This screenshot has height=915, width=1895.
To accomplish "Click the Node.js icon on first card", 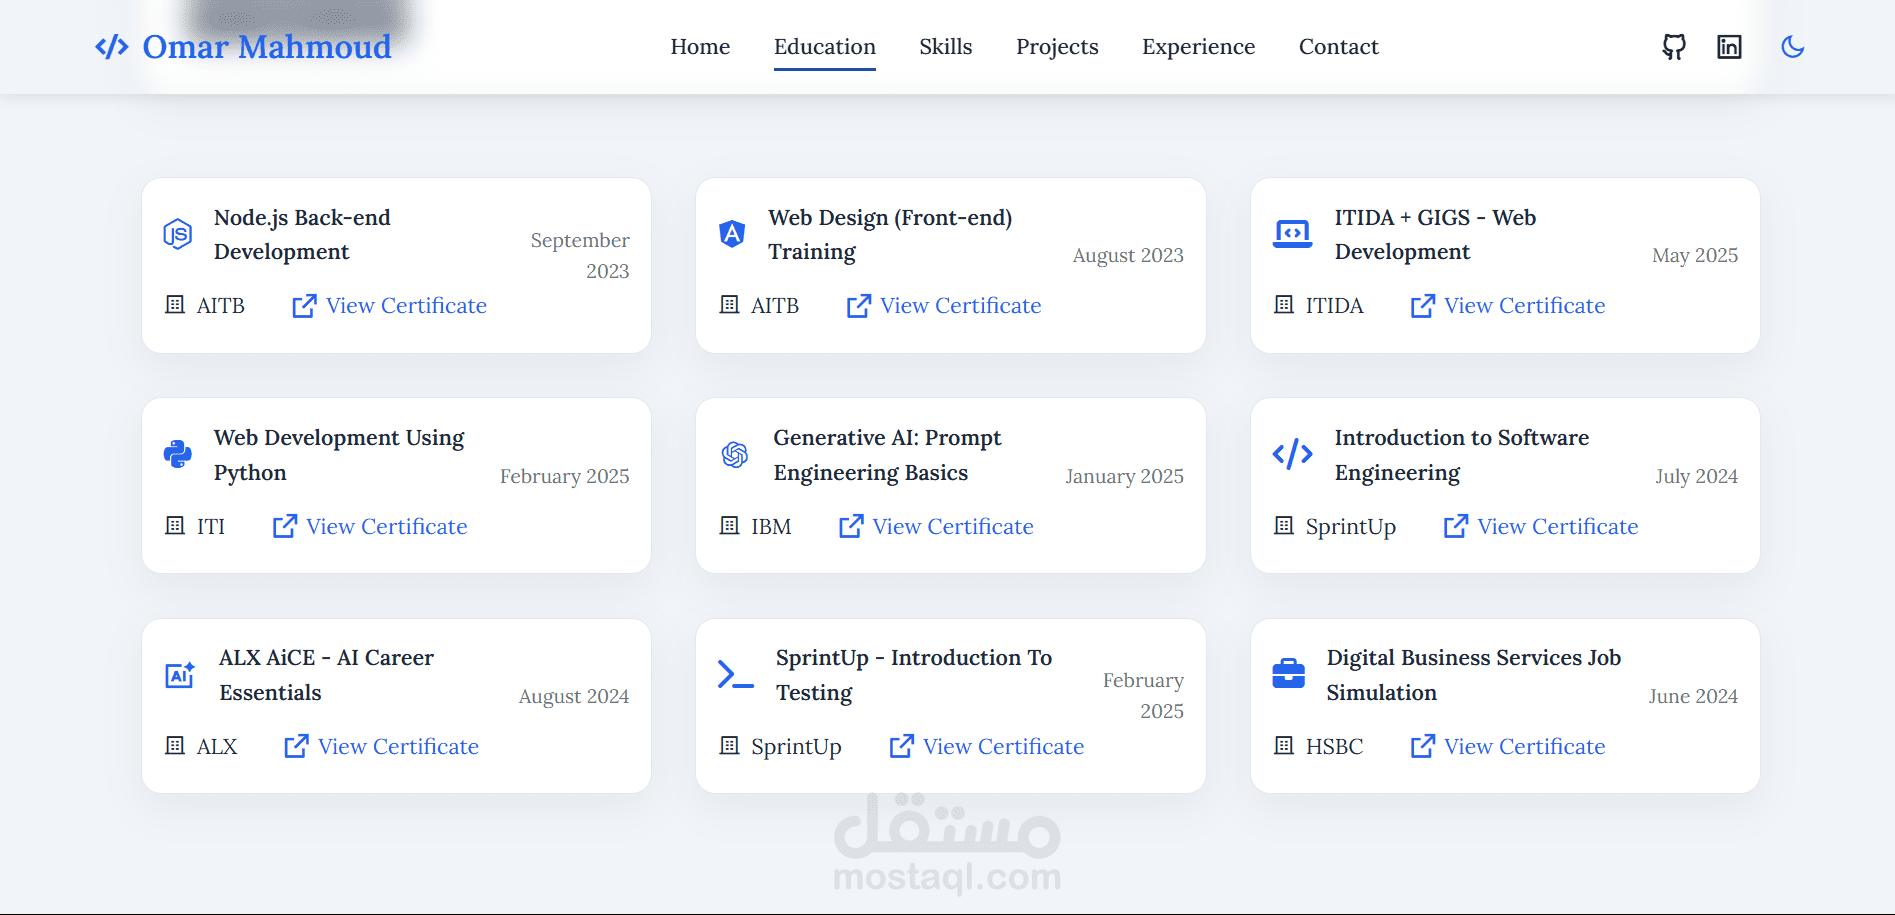I will [x=178, y=234].
